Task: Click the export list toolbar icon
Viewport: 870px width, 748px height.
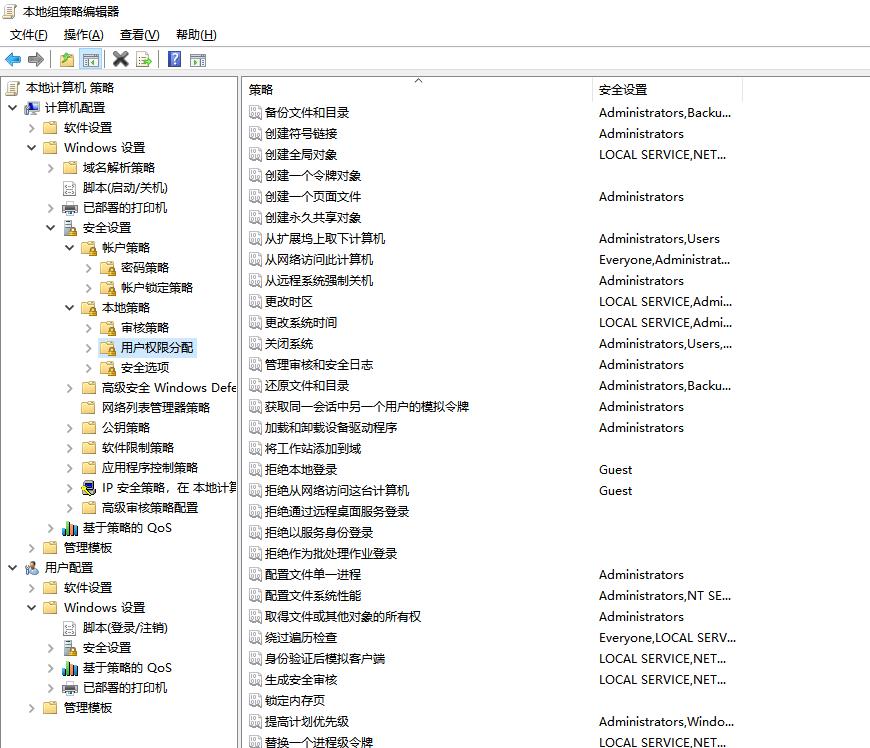Action: (x=143, y=59)
